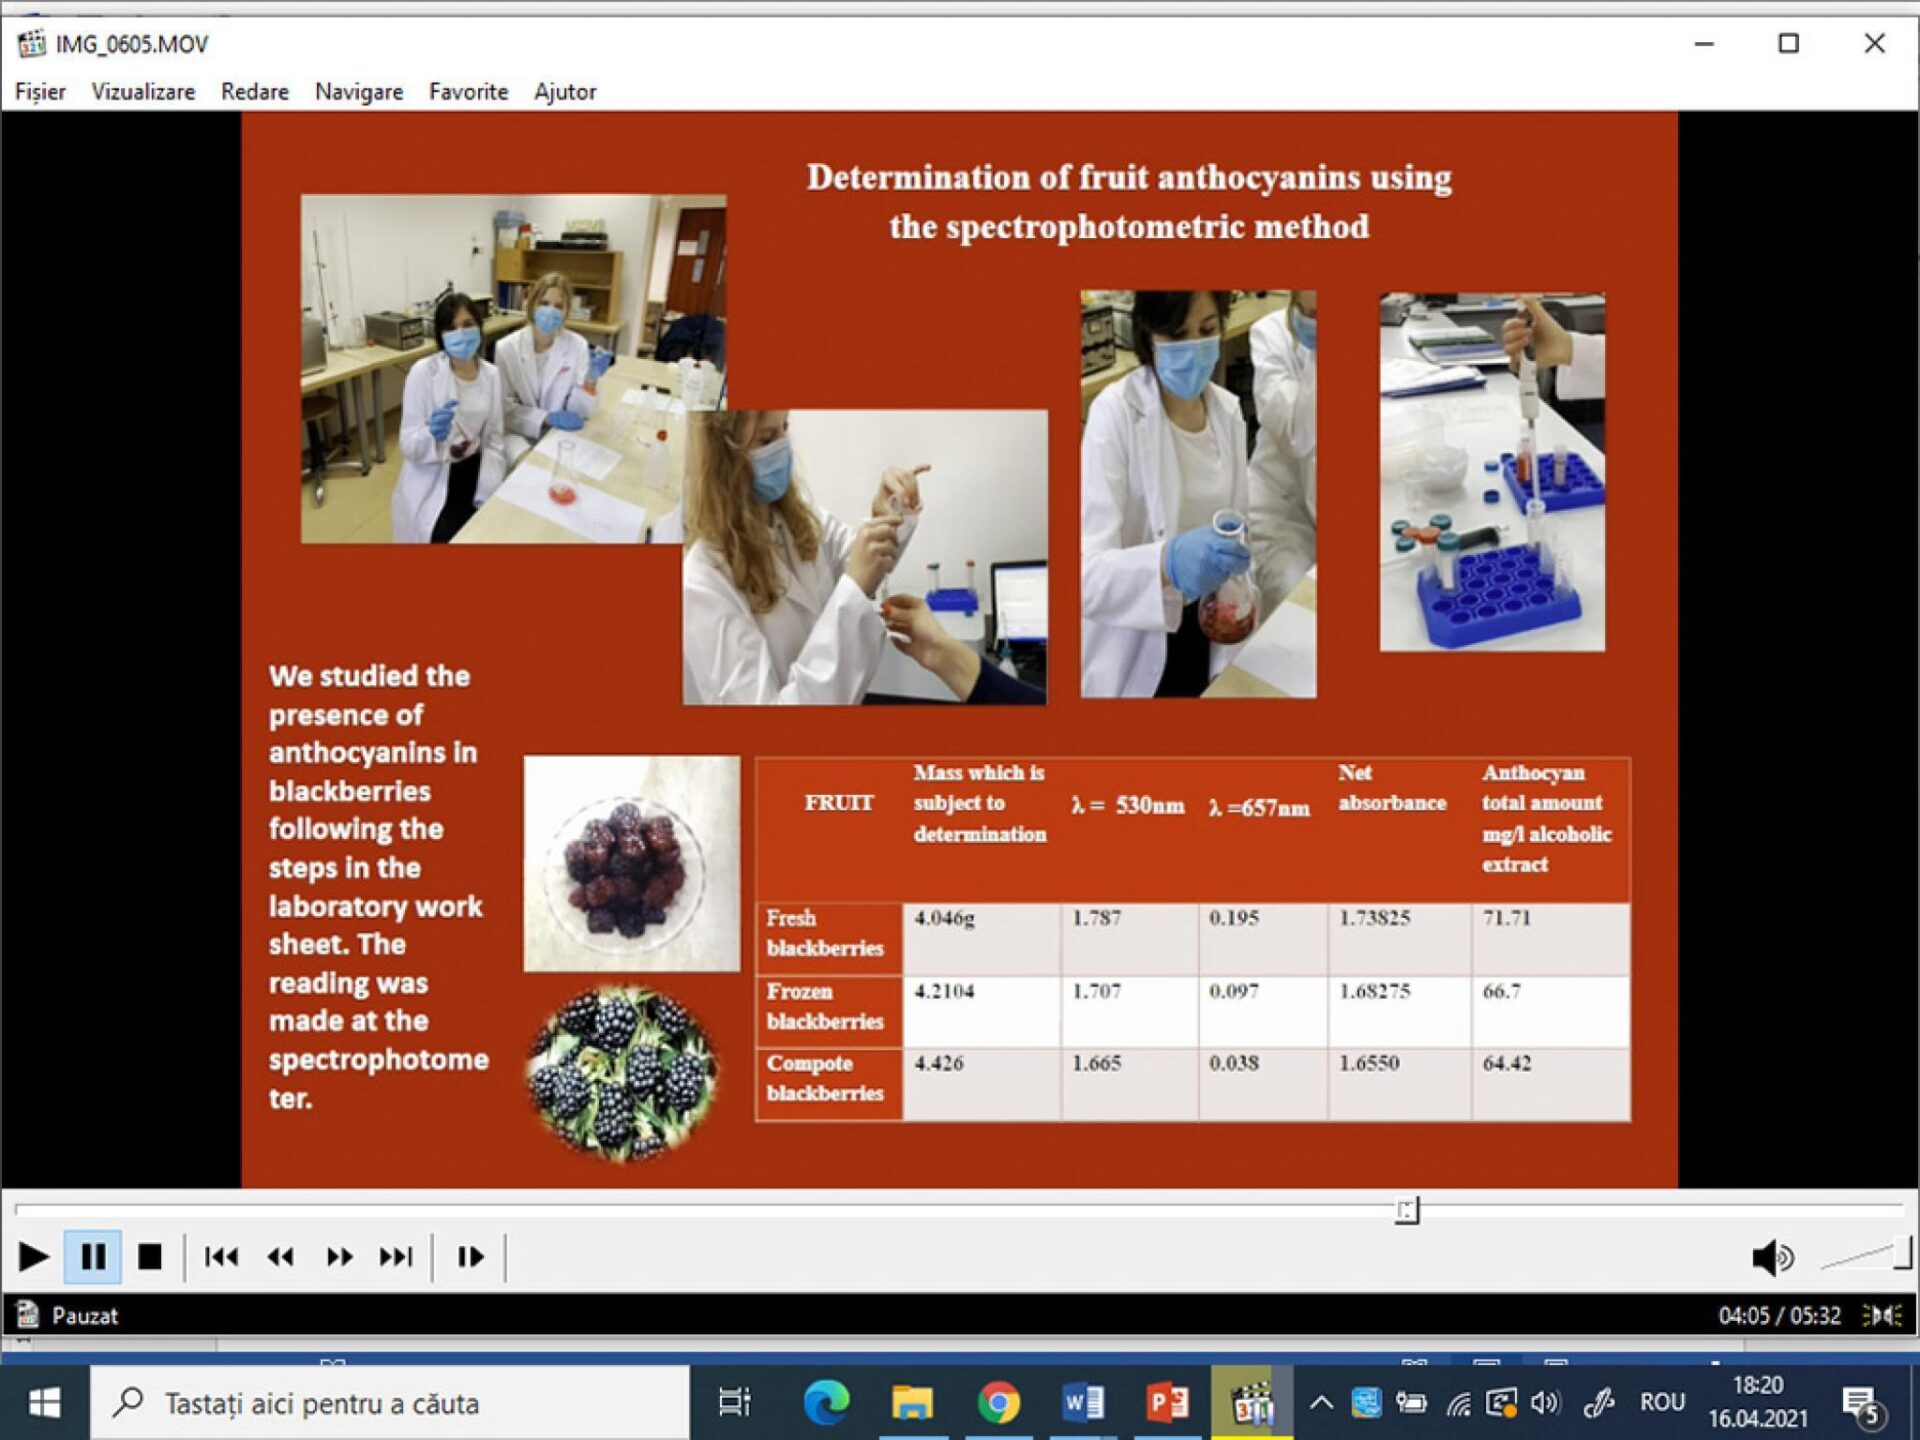Mute the player volume
1920x1440 pixels.
1773,1258
